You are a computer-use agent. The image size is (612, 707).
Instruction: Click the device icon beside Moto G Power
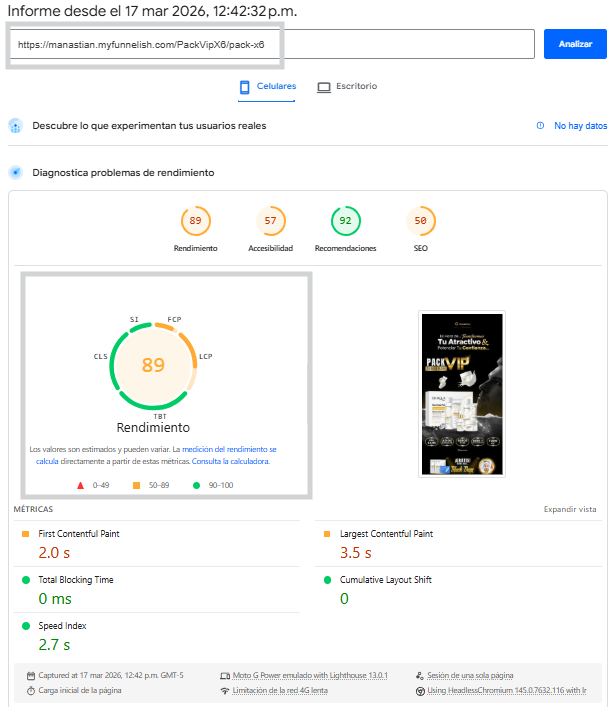[x=224, y=676]
